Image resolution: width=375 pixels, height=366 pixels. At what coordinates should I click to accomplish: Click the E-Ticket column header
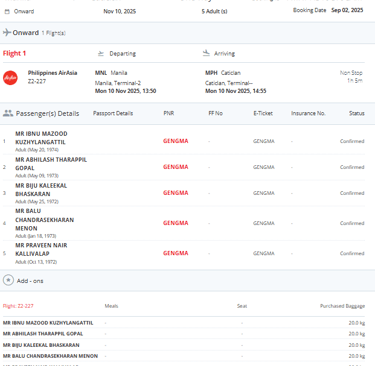263,113
